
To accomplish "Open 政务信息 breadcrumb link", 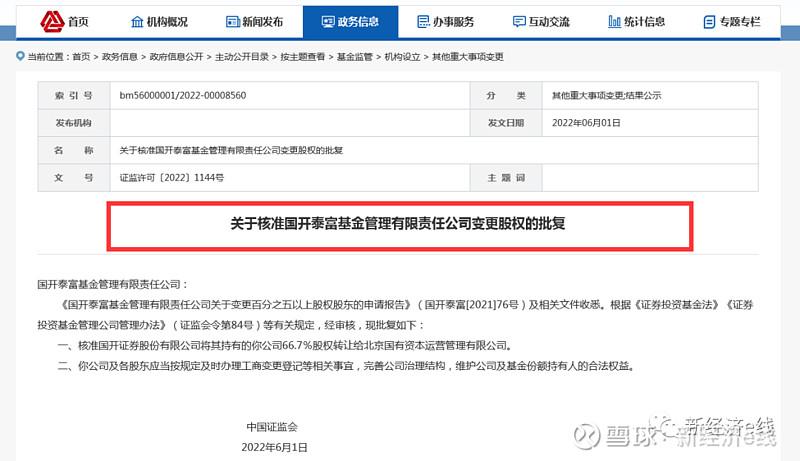I will pyautogui.click(x=120, y=57).
